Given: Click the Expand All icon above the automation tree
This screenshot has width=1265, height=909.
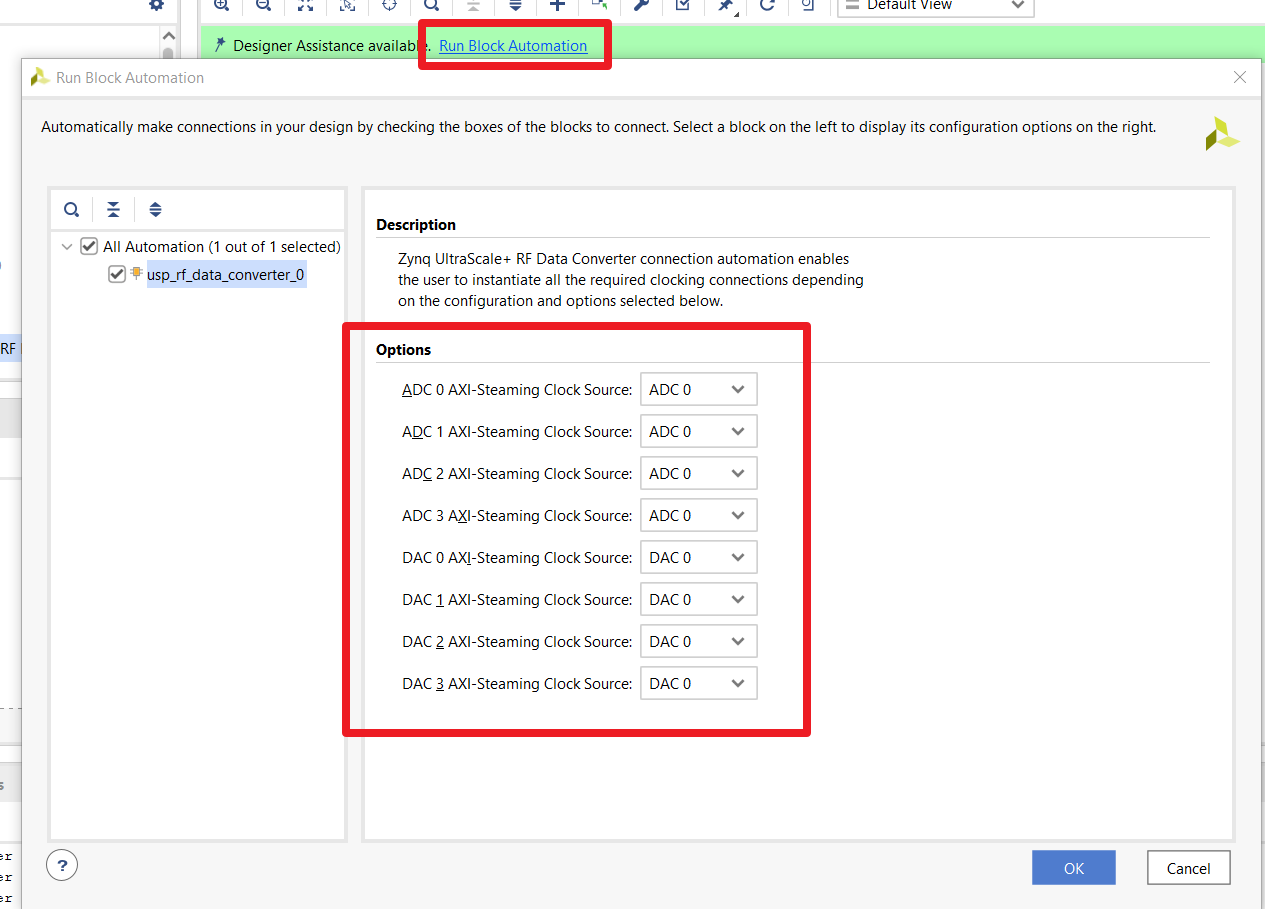Looking at the screenshot, I should coord(155,209).
